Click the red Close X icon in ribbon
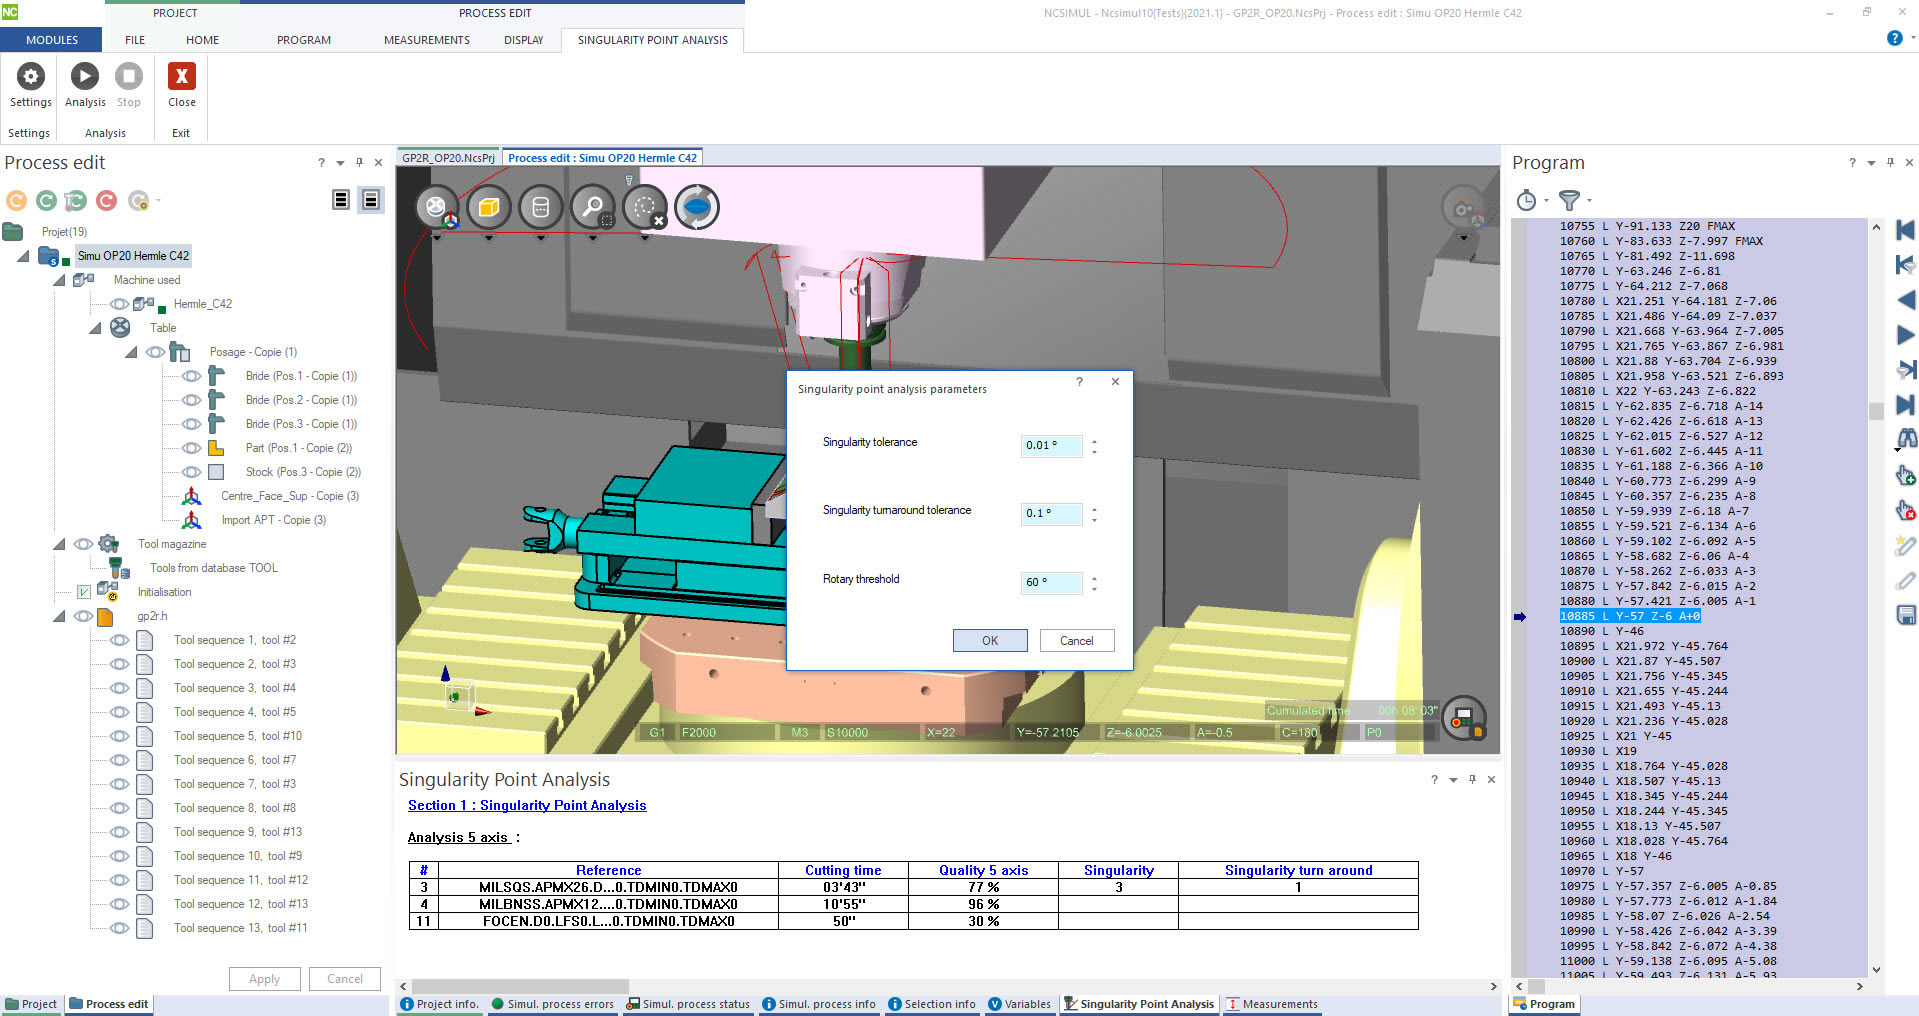 coord(181,77)
